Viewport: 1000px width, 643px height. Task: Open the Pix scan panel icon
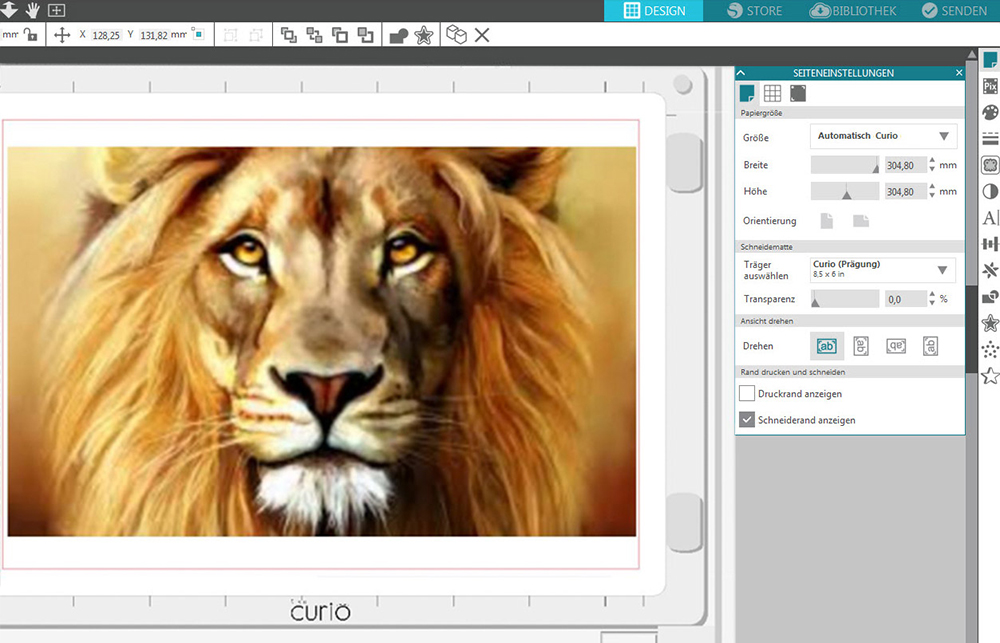click(990, 86)
